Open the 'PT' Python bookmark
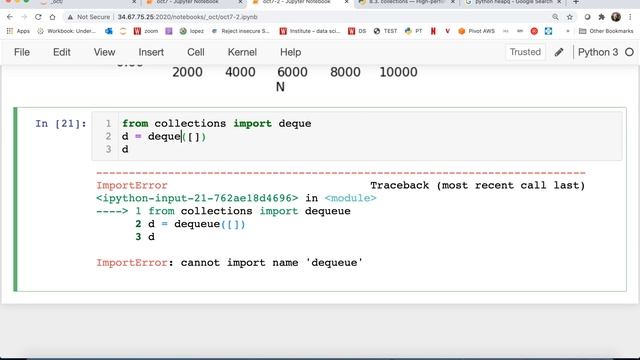This screenshot has width=640, height=360. coord(413,31)
